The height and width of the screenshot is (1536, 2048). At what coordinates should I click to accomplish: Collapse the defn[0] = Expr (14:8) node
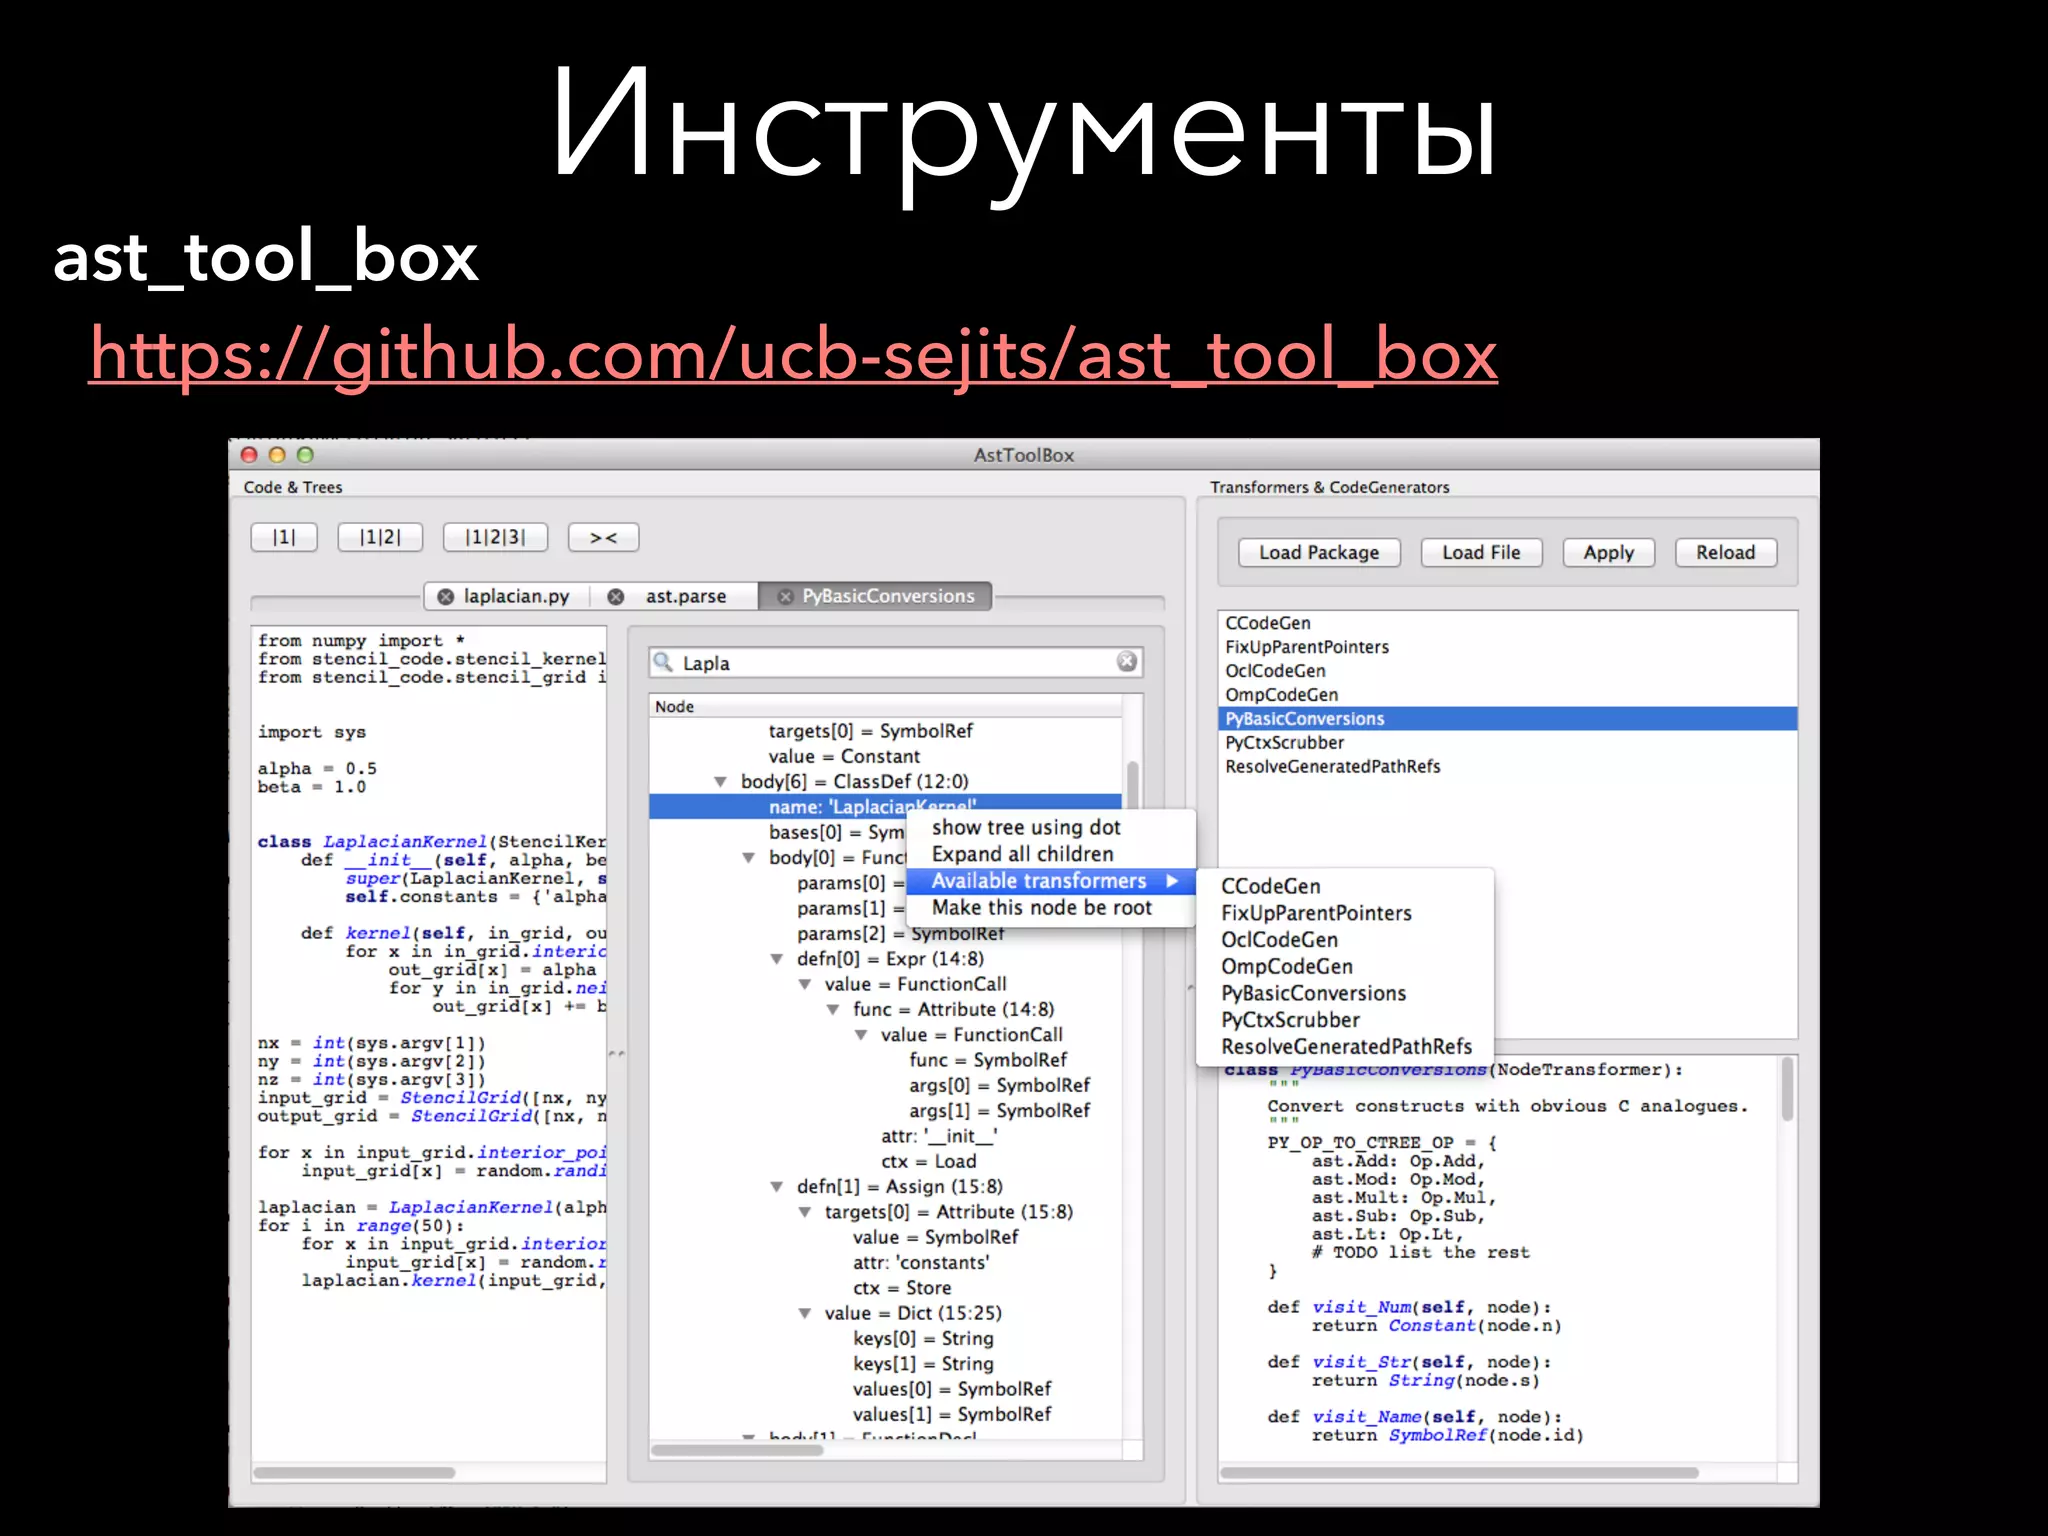(x=776, y=959)
